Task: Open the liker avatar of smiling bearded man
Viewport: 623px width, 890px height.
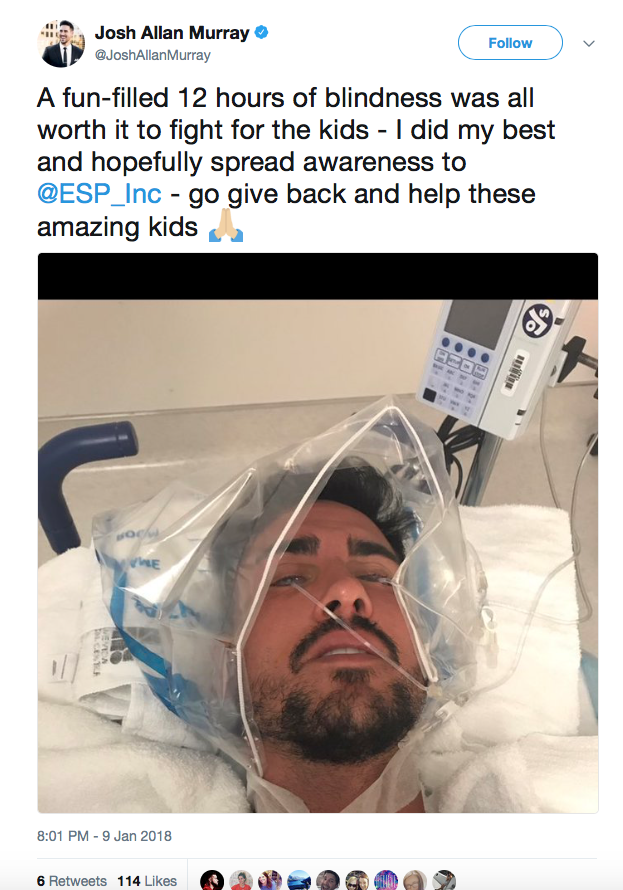Action: click(328, 880)
